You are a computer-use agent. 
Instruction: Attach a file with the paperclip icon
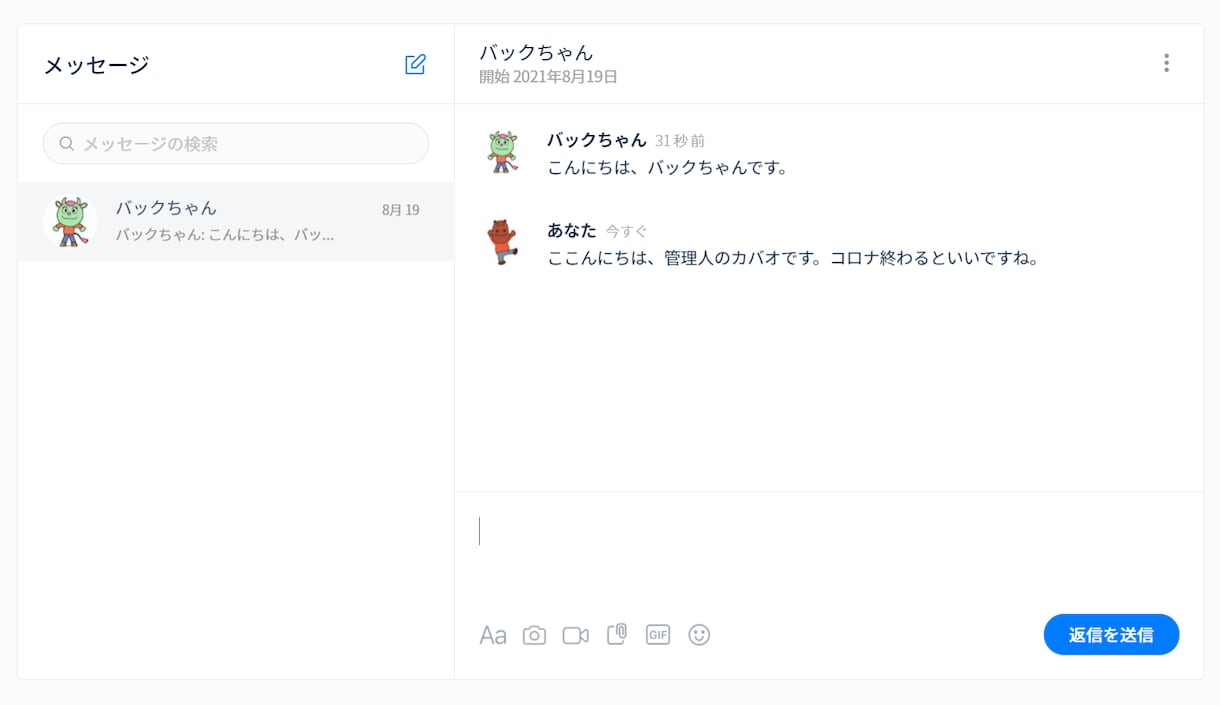(x=617, y=634)
